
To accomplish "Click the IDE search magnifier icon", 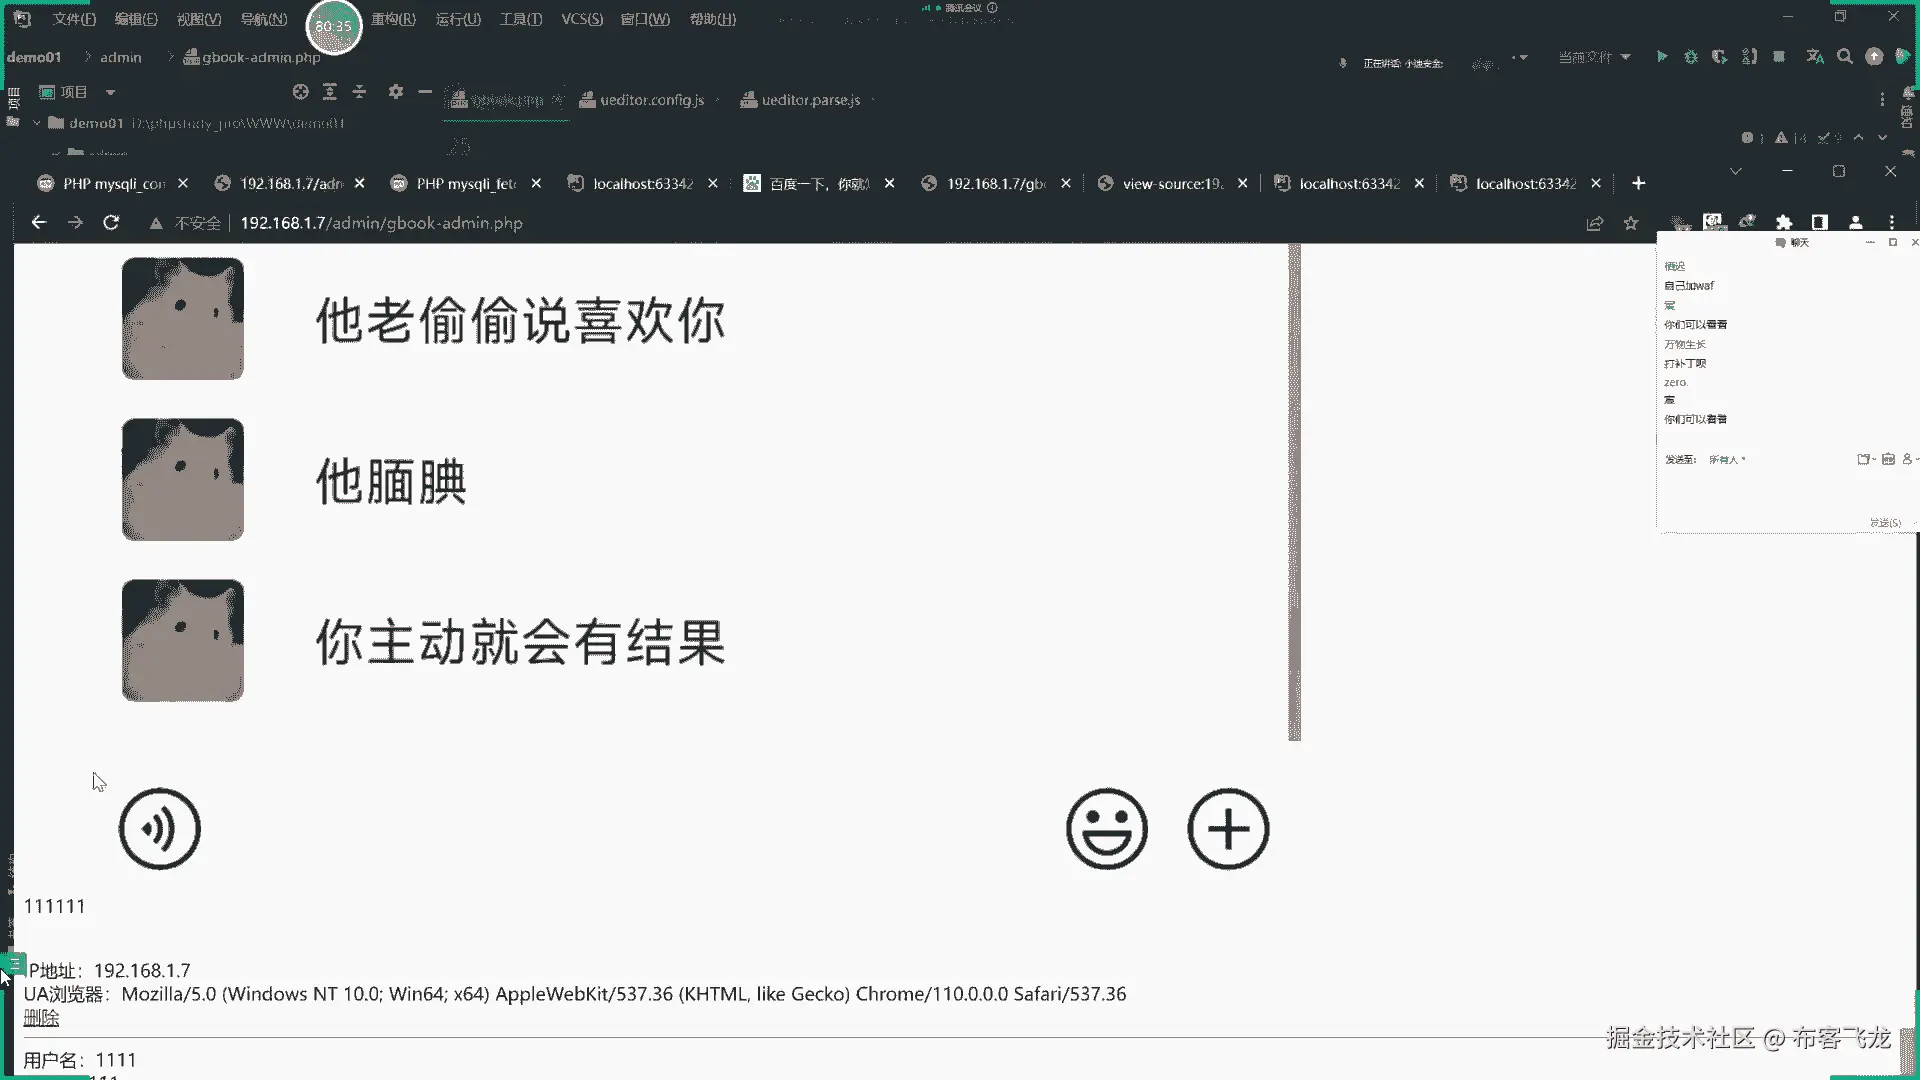I will click(x=1845, y=57).
